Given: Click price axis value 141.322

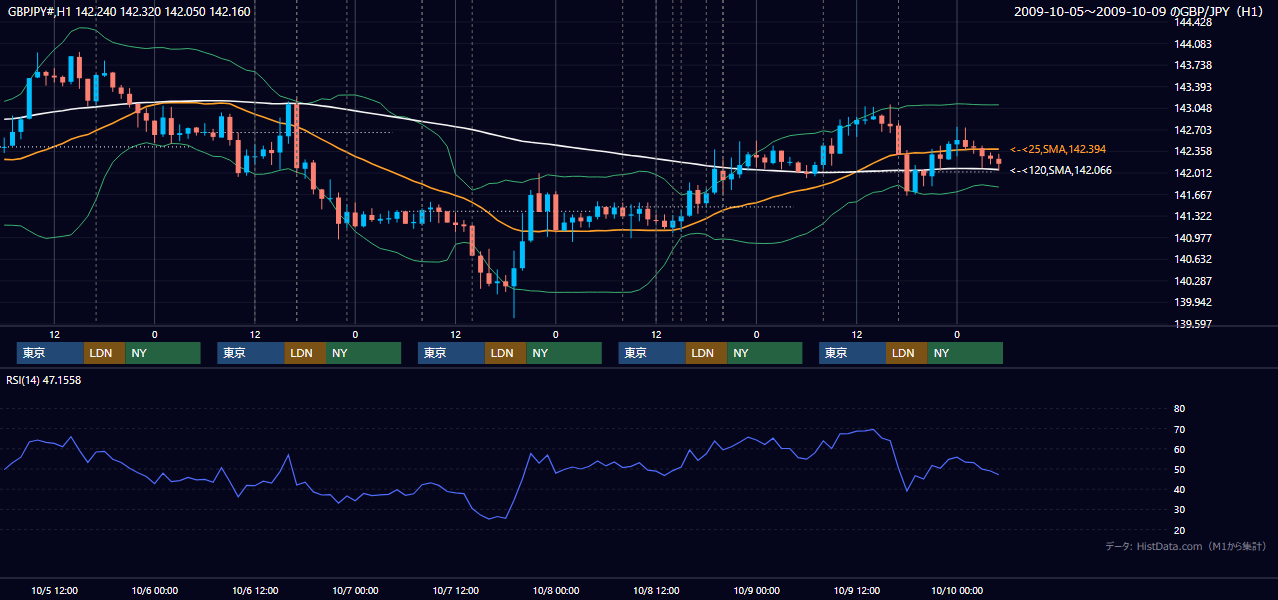Looking at the screenshot, I should [1194, 216].
